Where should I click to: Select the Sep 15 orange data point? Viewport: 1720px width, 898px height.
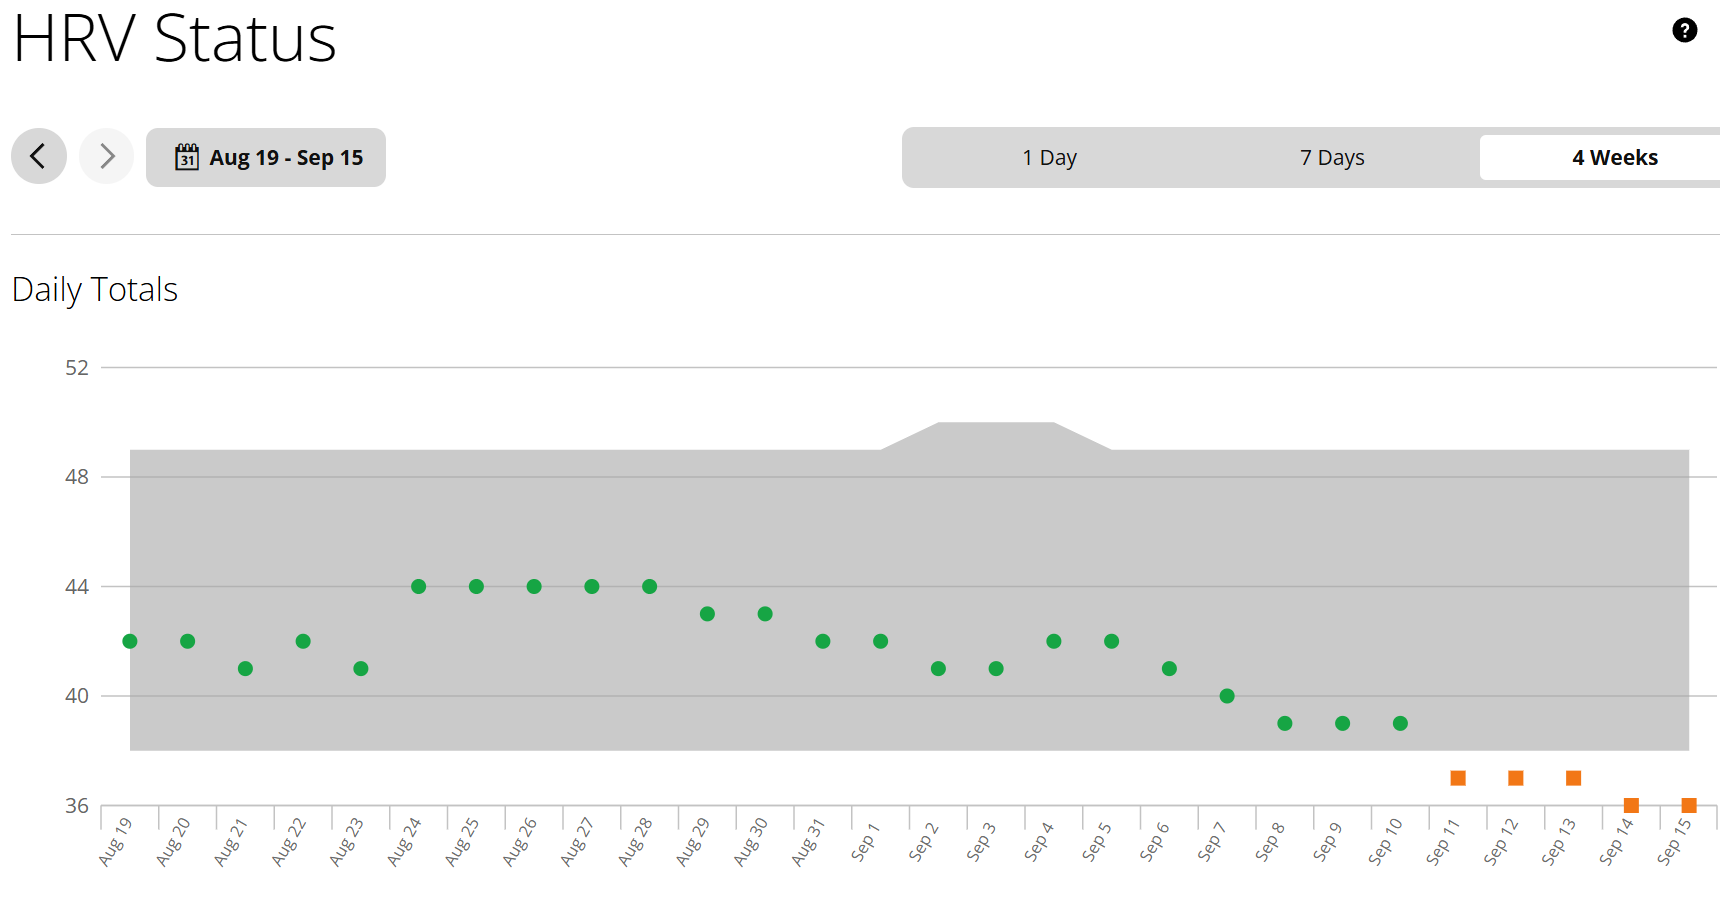1689,805
